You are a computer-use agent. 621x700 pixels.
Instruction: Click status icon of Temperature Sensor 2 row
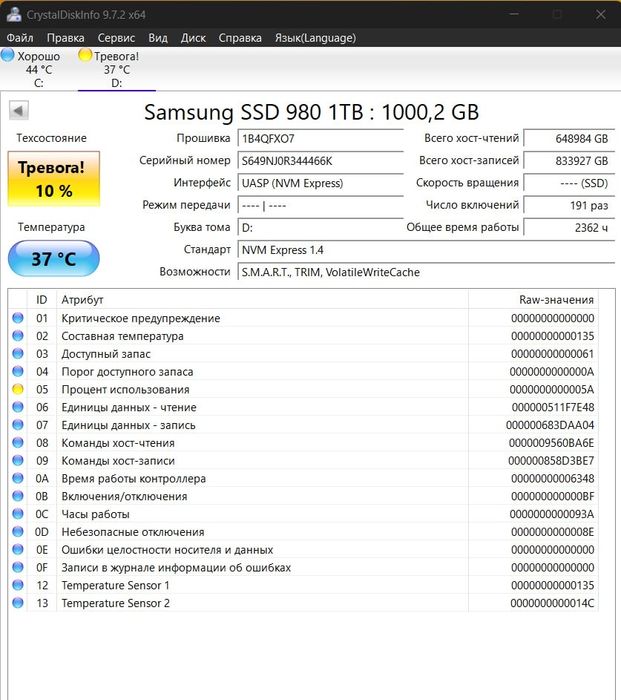coord(18,603)
